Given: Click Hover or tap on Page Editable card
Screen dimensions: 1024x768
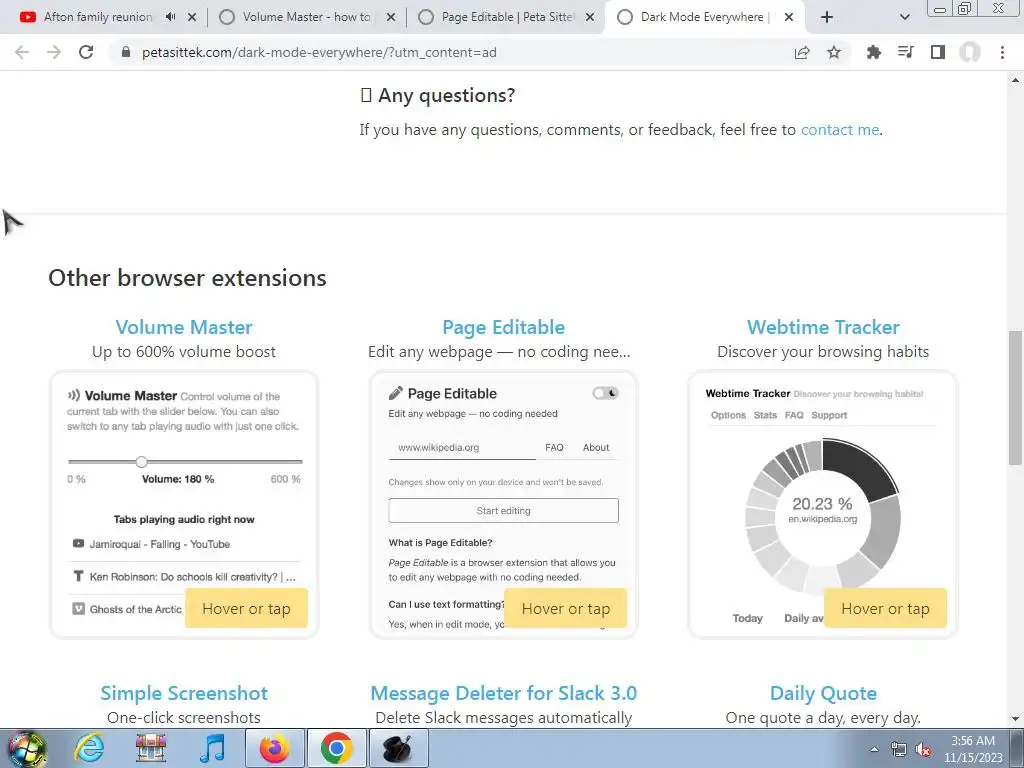Looking at the screenshot, I should point(566,608).
